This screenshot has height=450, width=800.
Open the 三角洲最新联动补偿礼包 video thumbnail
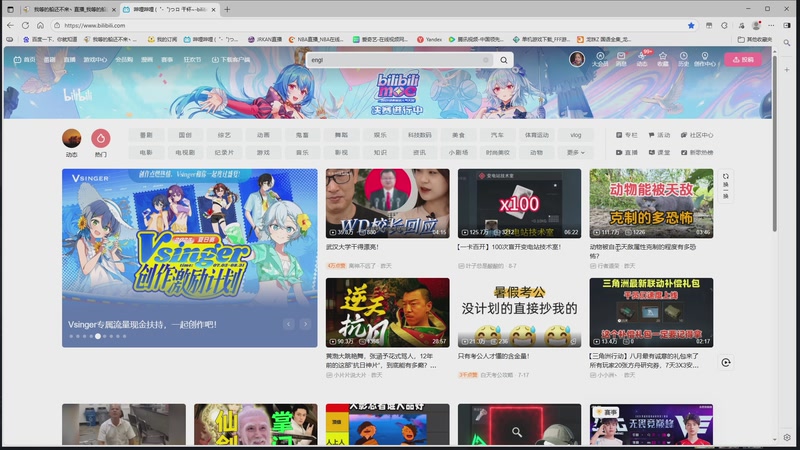(x=652, y=313)
